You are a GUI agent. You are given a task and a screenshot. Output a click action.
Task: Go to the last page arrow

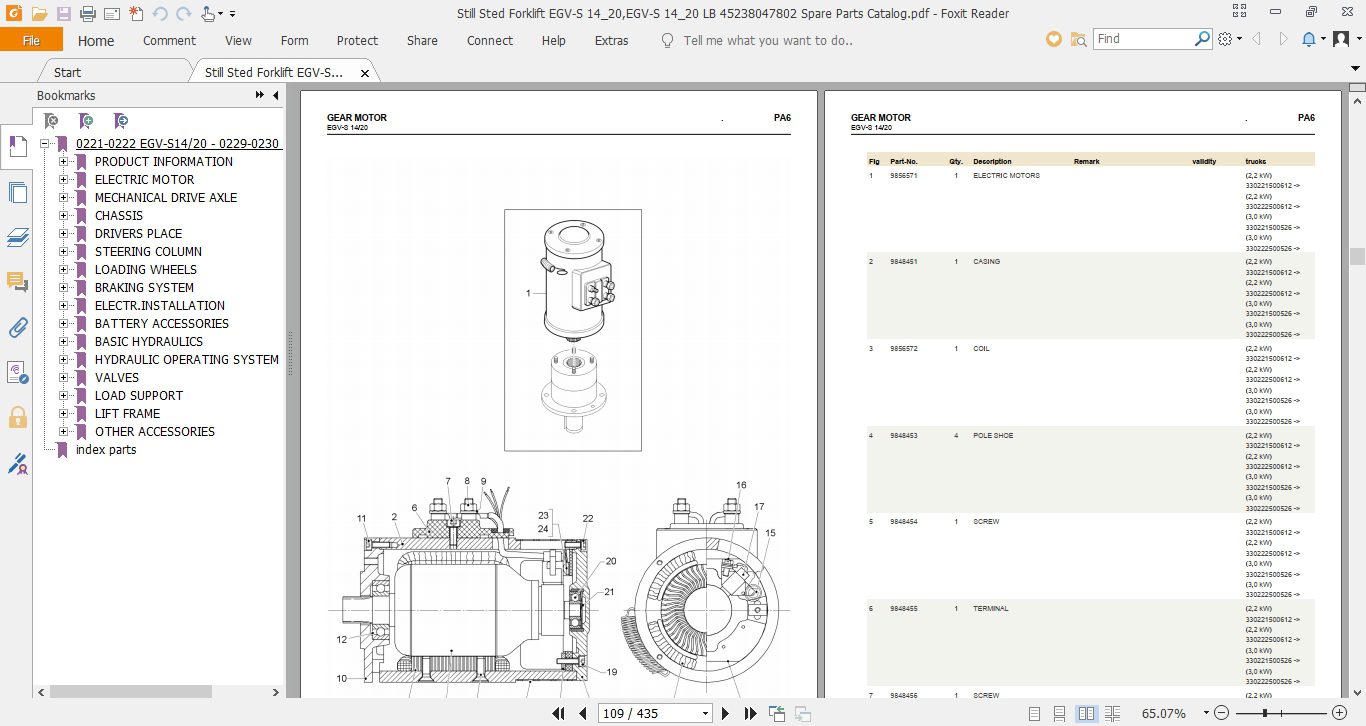[751, 713]
